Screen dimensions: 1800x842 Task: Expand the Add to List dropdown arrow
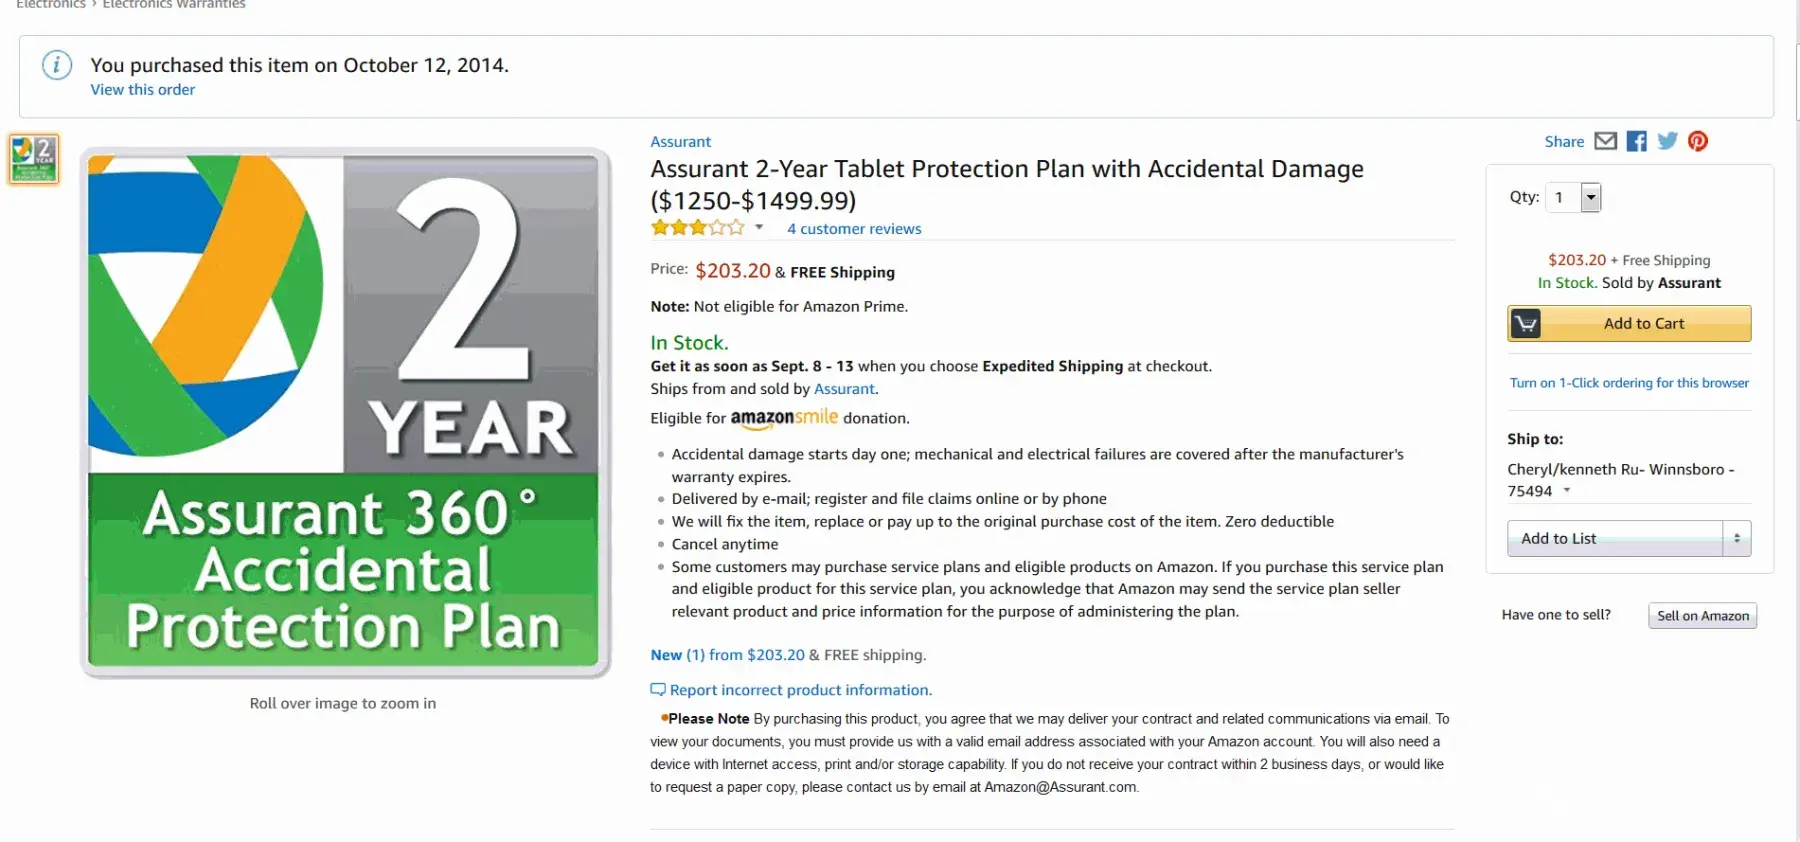pos(1737,539)
